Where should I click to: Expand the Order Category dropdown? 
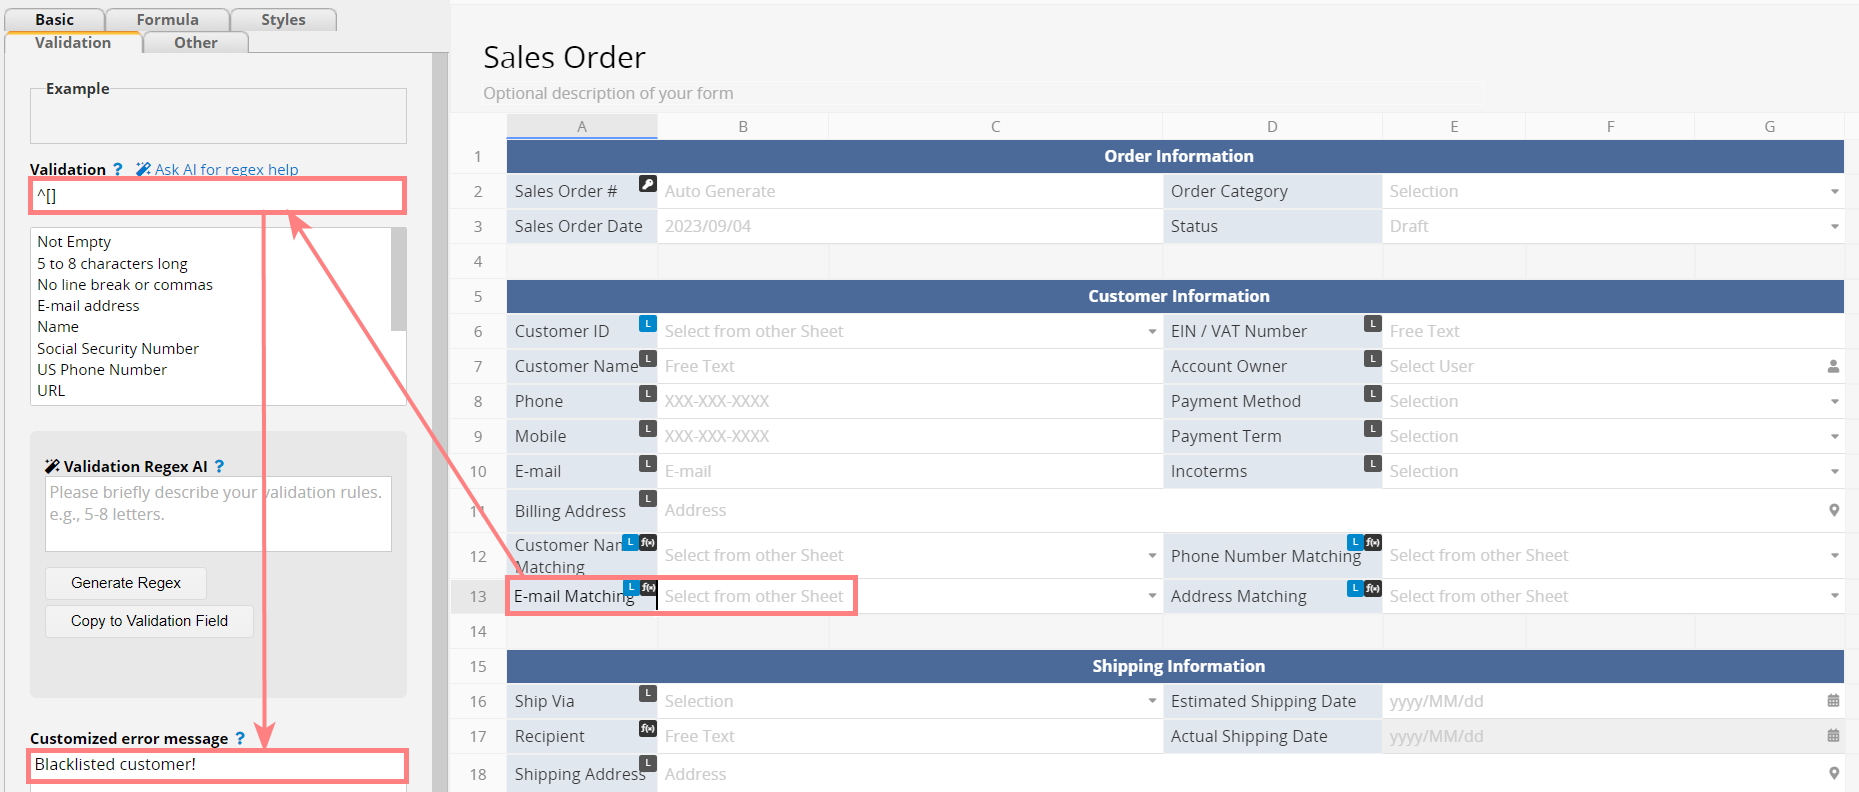pos(1834,191)
